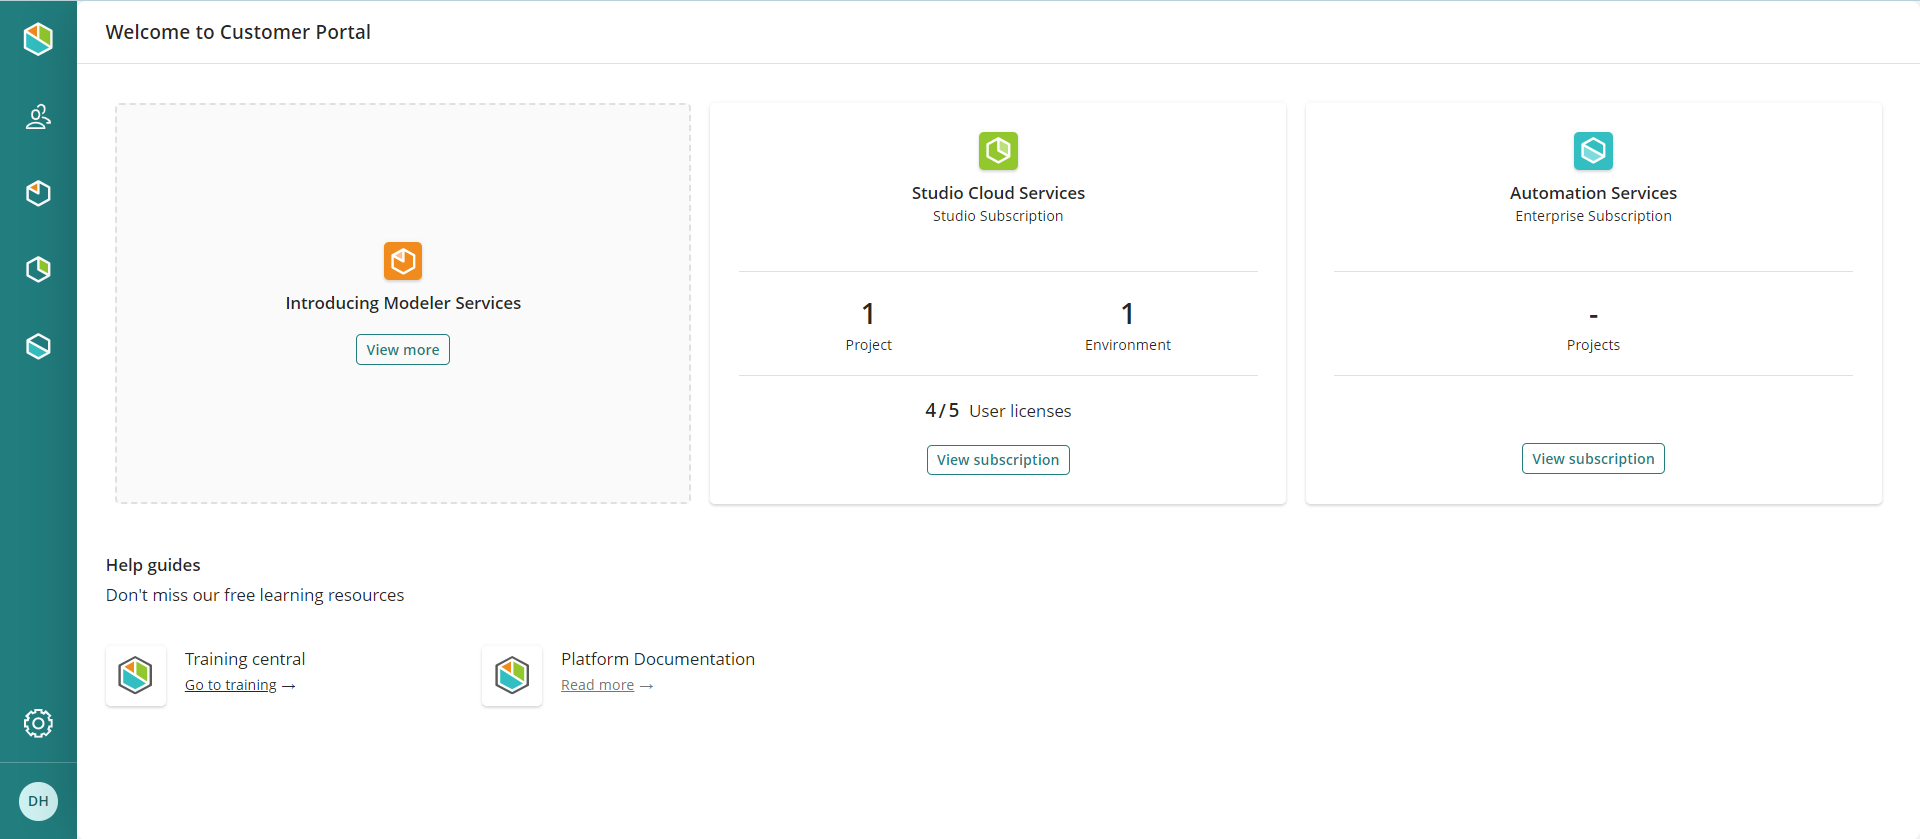Click the orange Modeler Services card icon
Viewport: 1920px width, 839px height.
tap(403, 261)
